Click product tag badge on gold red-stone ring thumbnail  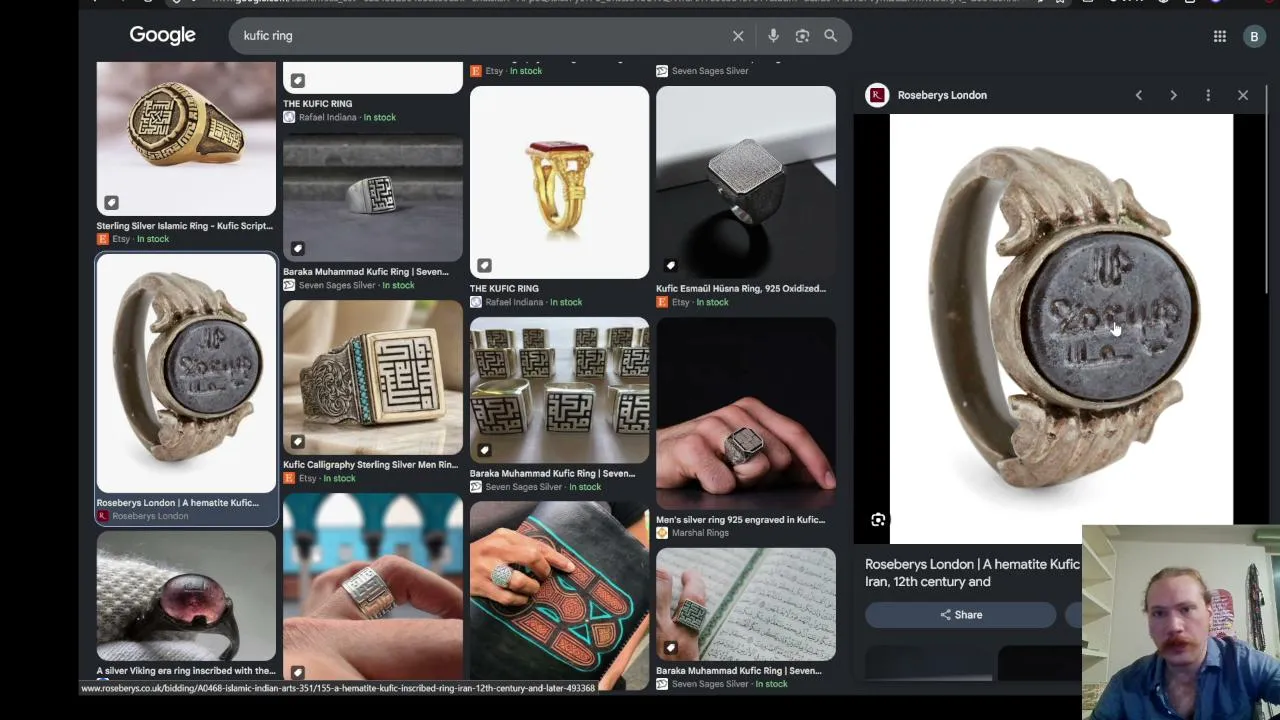point(484,265)
